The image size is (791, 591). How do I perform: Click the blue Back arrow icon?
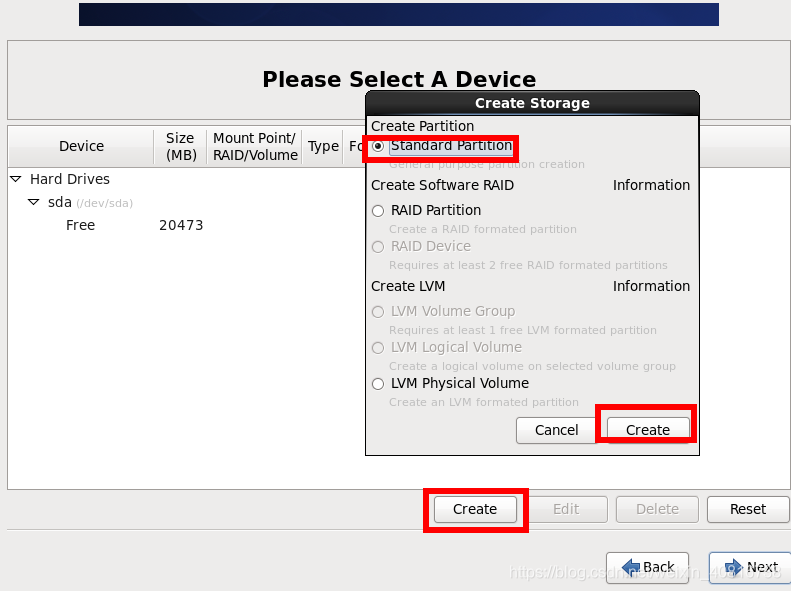(x=631, y=567)
